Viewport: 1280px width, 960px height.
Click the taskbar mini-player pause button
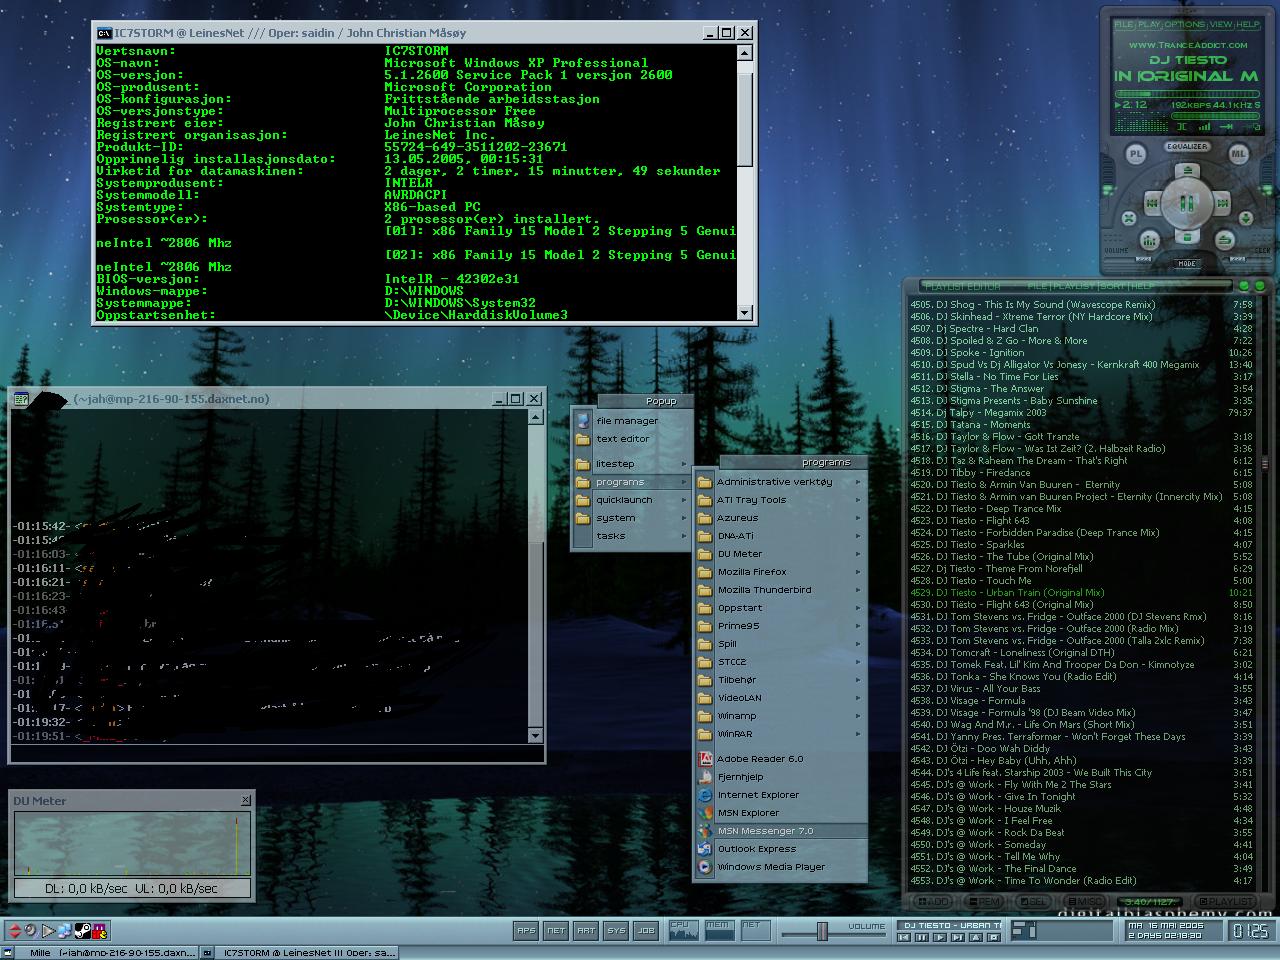coord(921,937)
